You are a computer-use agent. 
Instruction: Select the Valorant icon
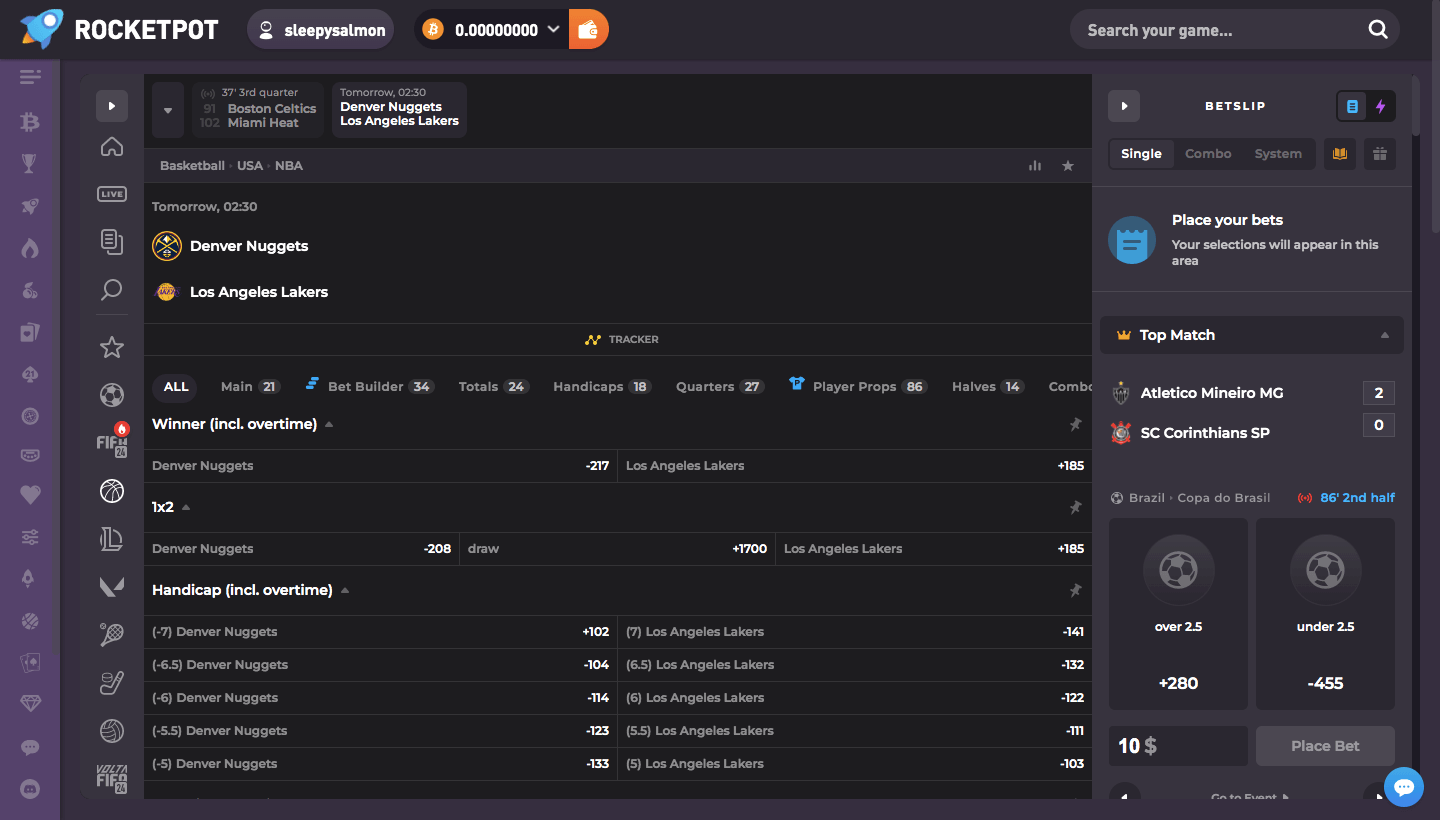tap(112, 587)
